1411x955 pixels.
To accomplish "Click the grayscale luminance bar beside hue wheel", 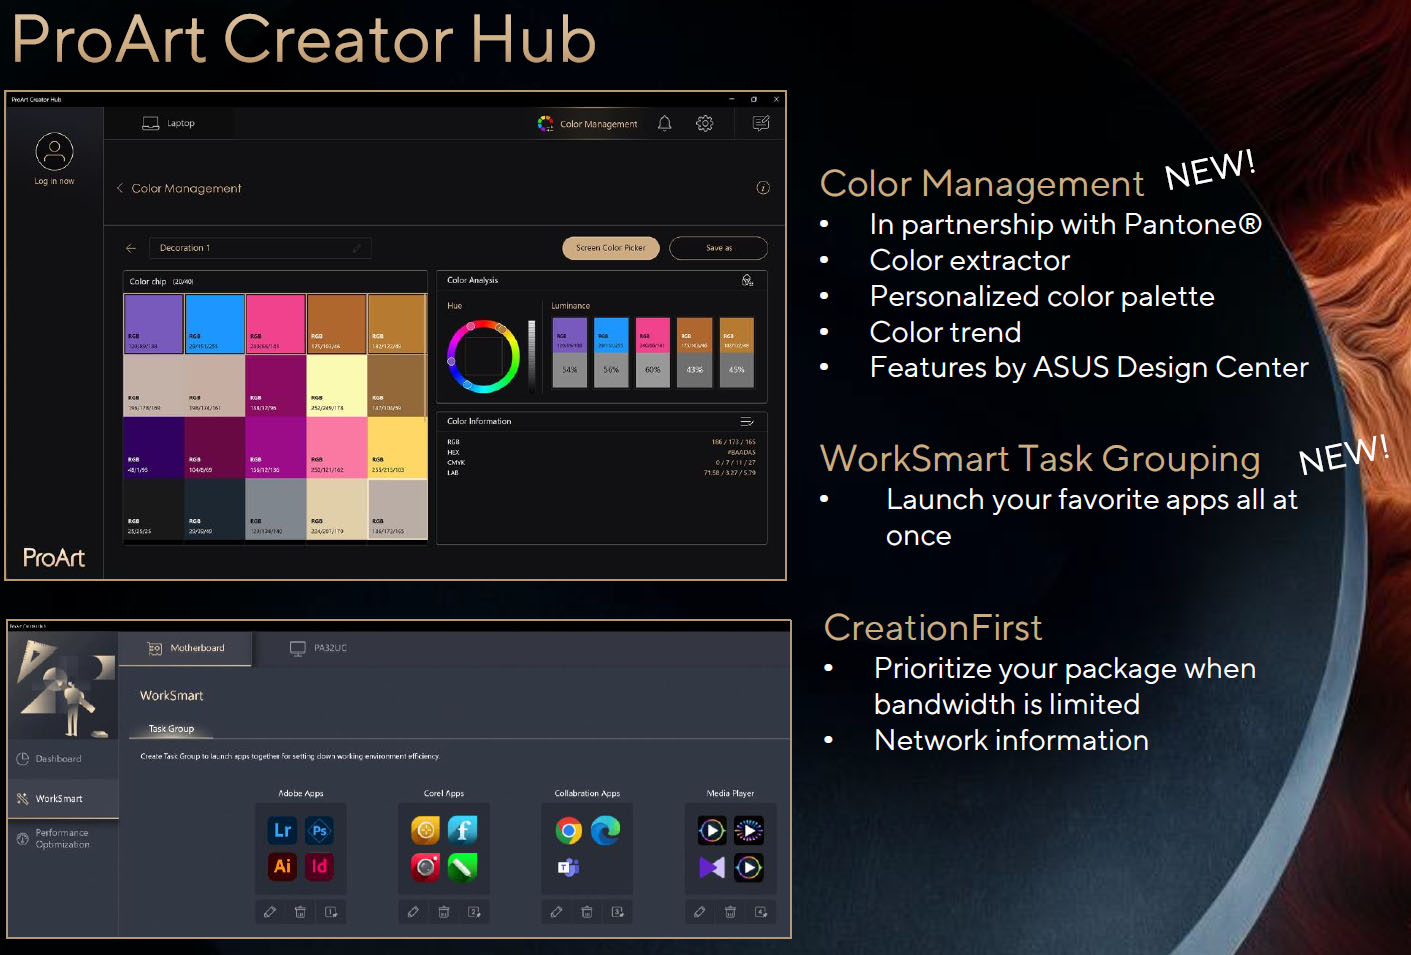I will tap(532, 356).
